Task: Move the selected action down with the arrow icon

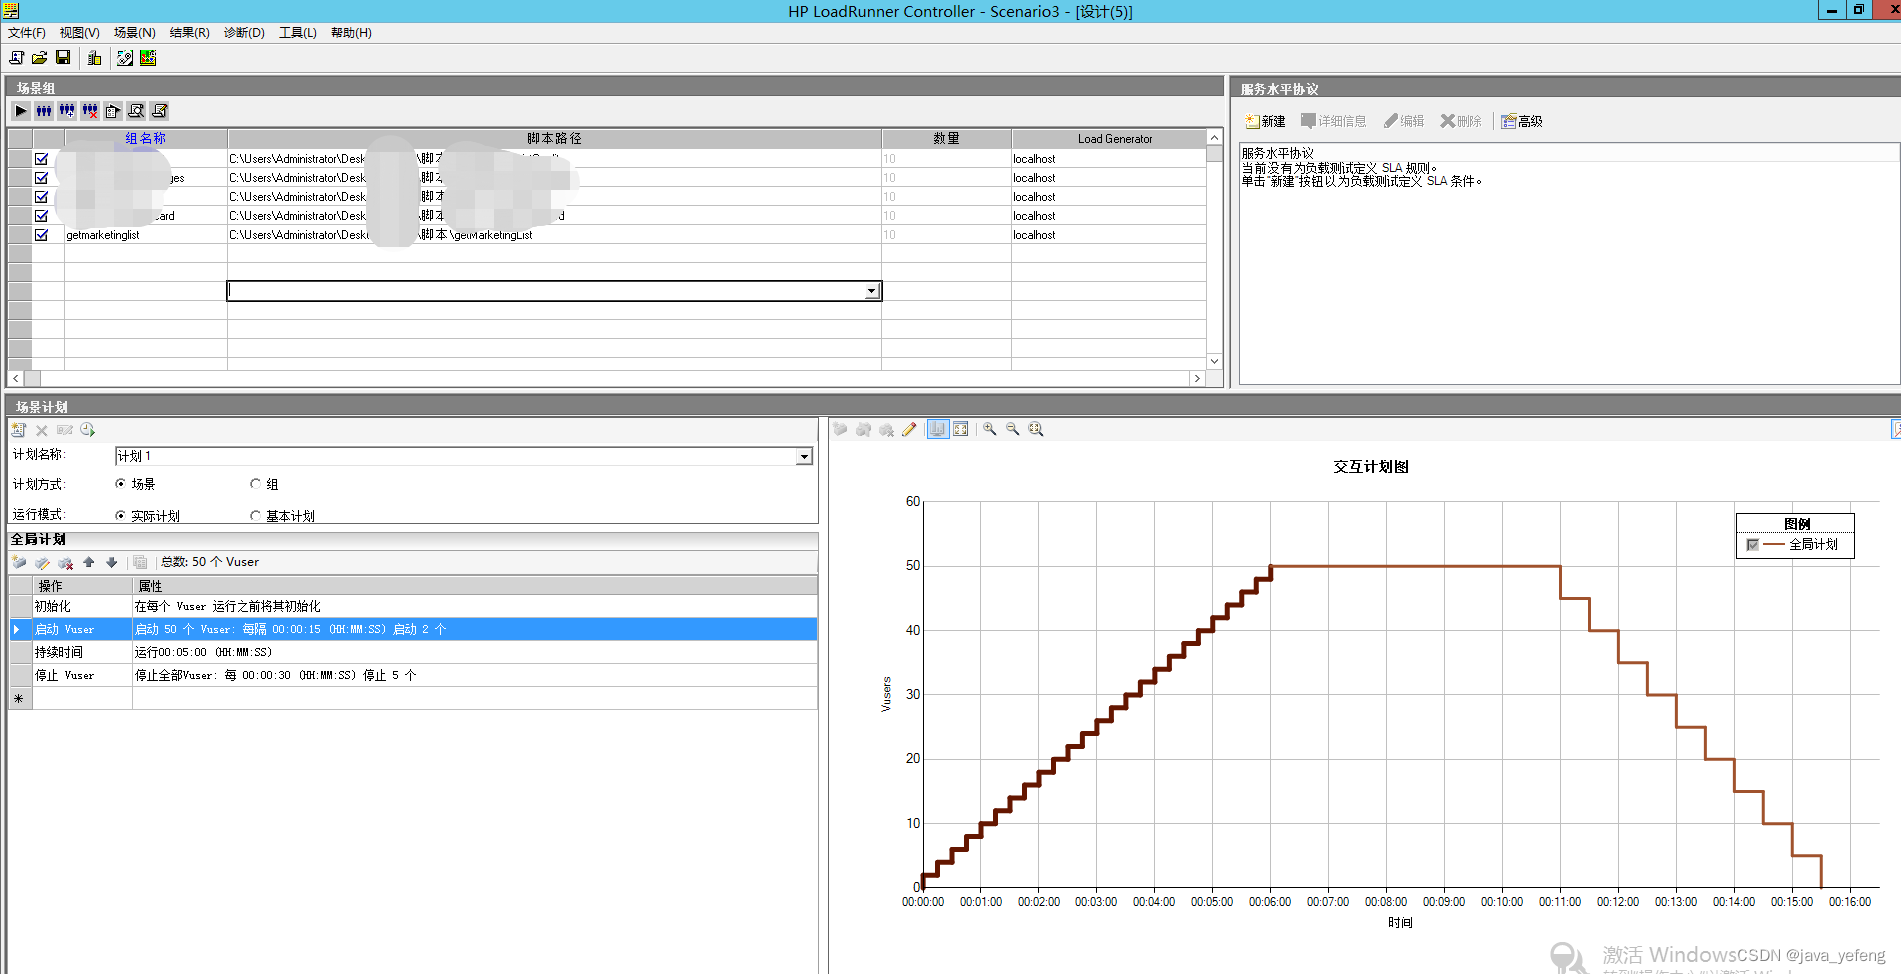Action: [111, 562]
